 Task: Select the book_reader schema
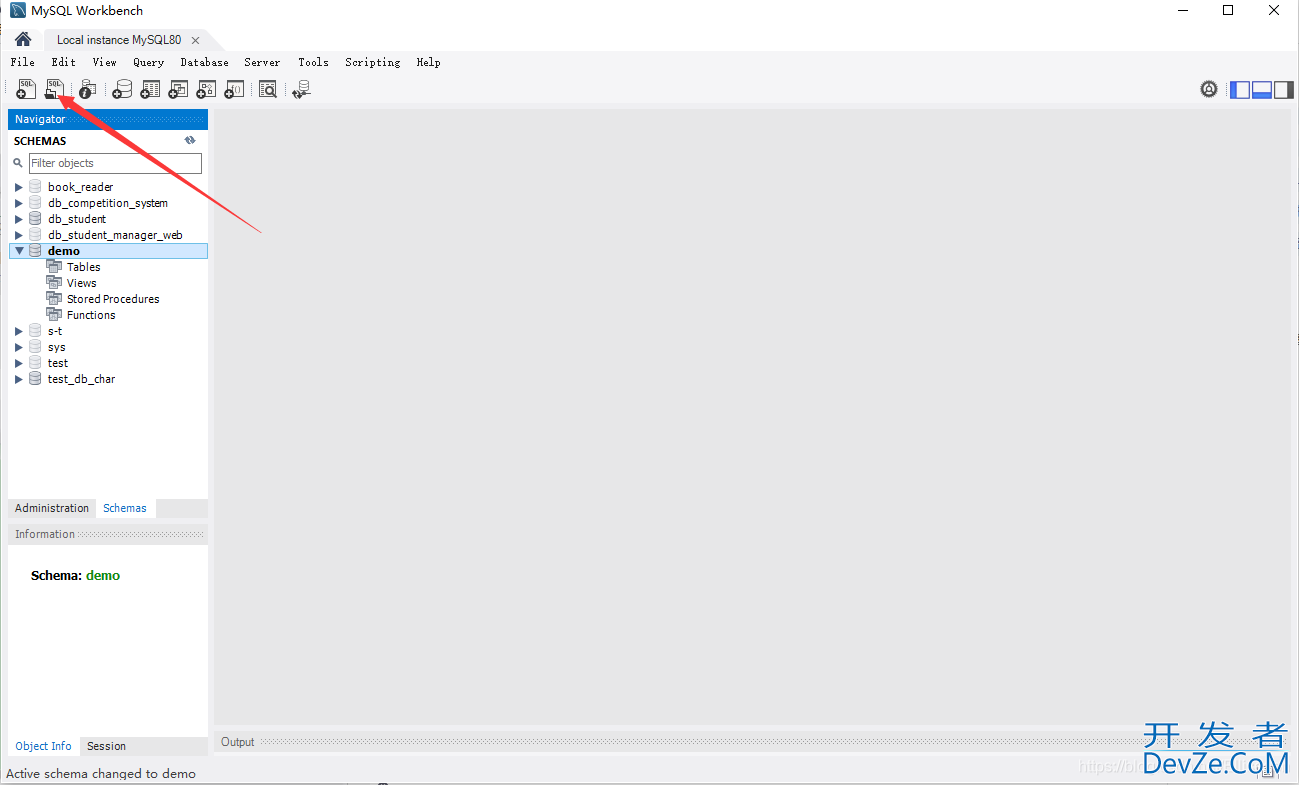(80, 187)
